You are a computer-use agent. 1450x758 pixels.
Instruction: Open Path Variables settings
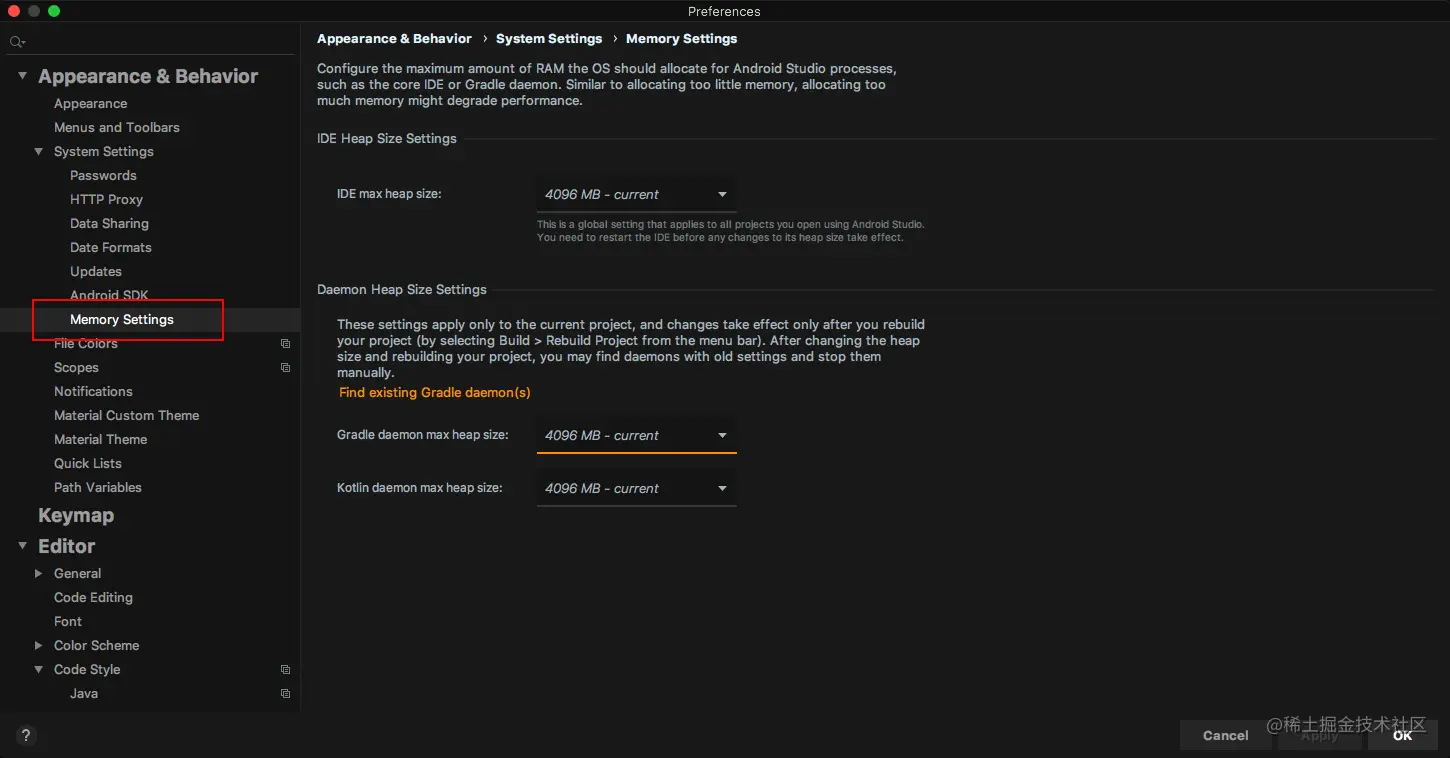pos(98,487)
